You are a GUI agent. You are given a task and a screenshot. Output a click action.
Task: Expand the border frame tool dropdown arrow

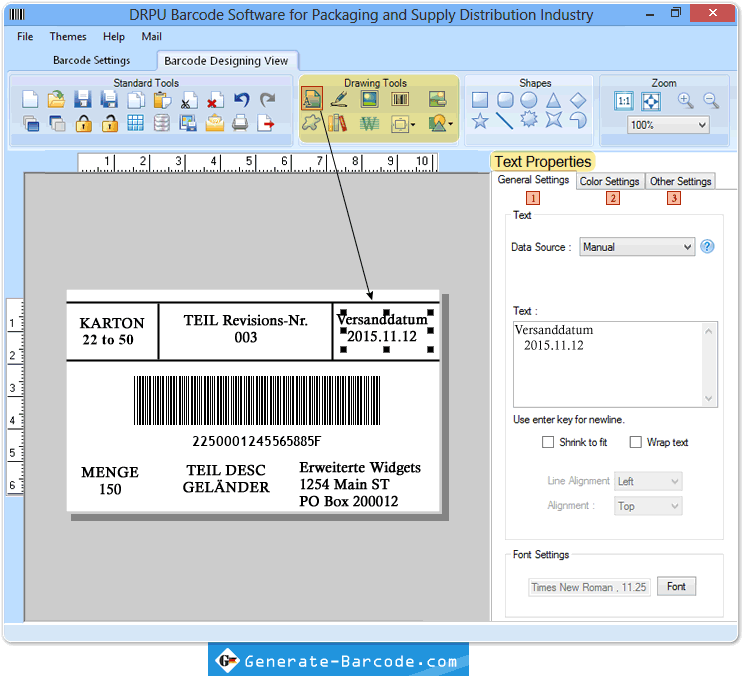click(x=413, y=125)
